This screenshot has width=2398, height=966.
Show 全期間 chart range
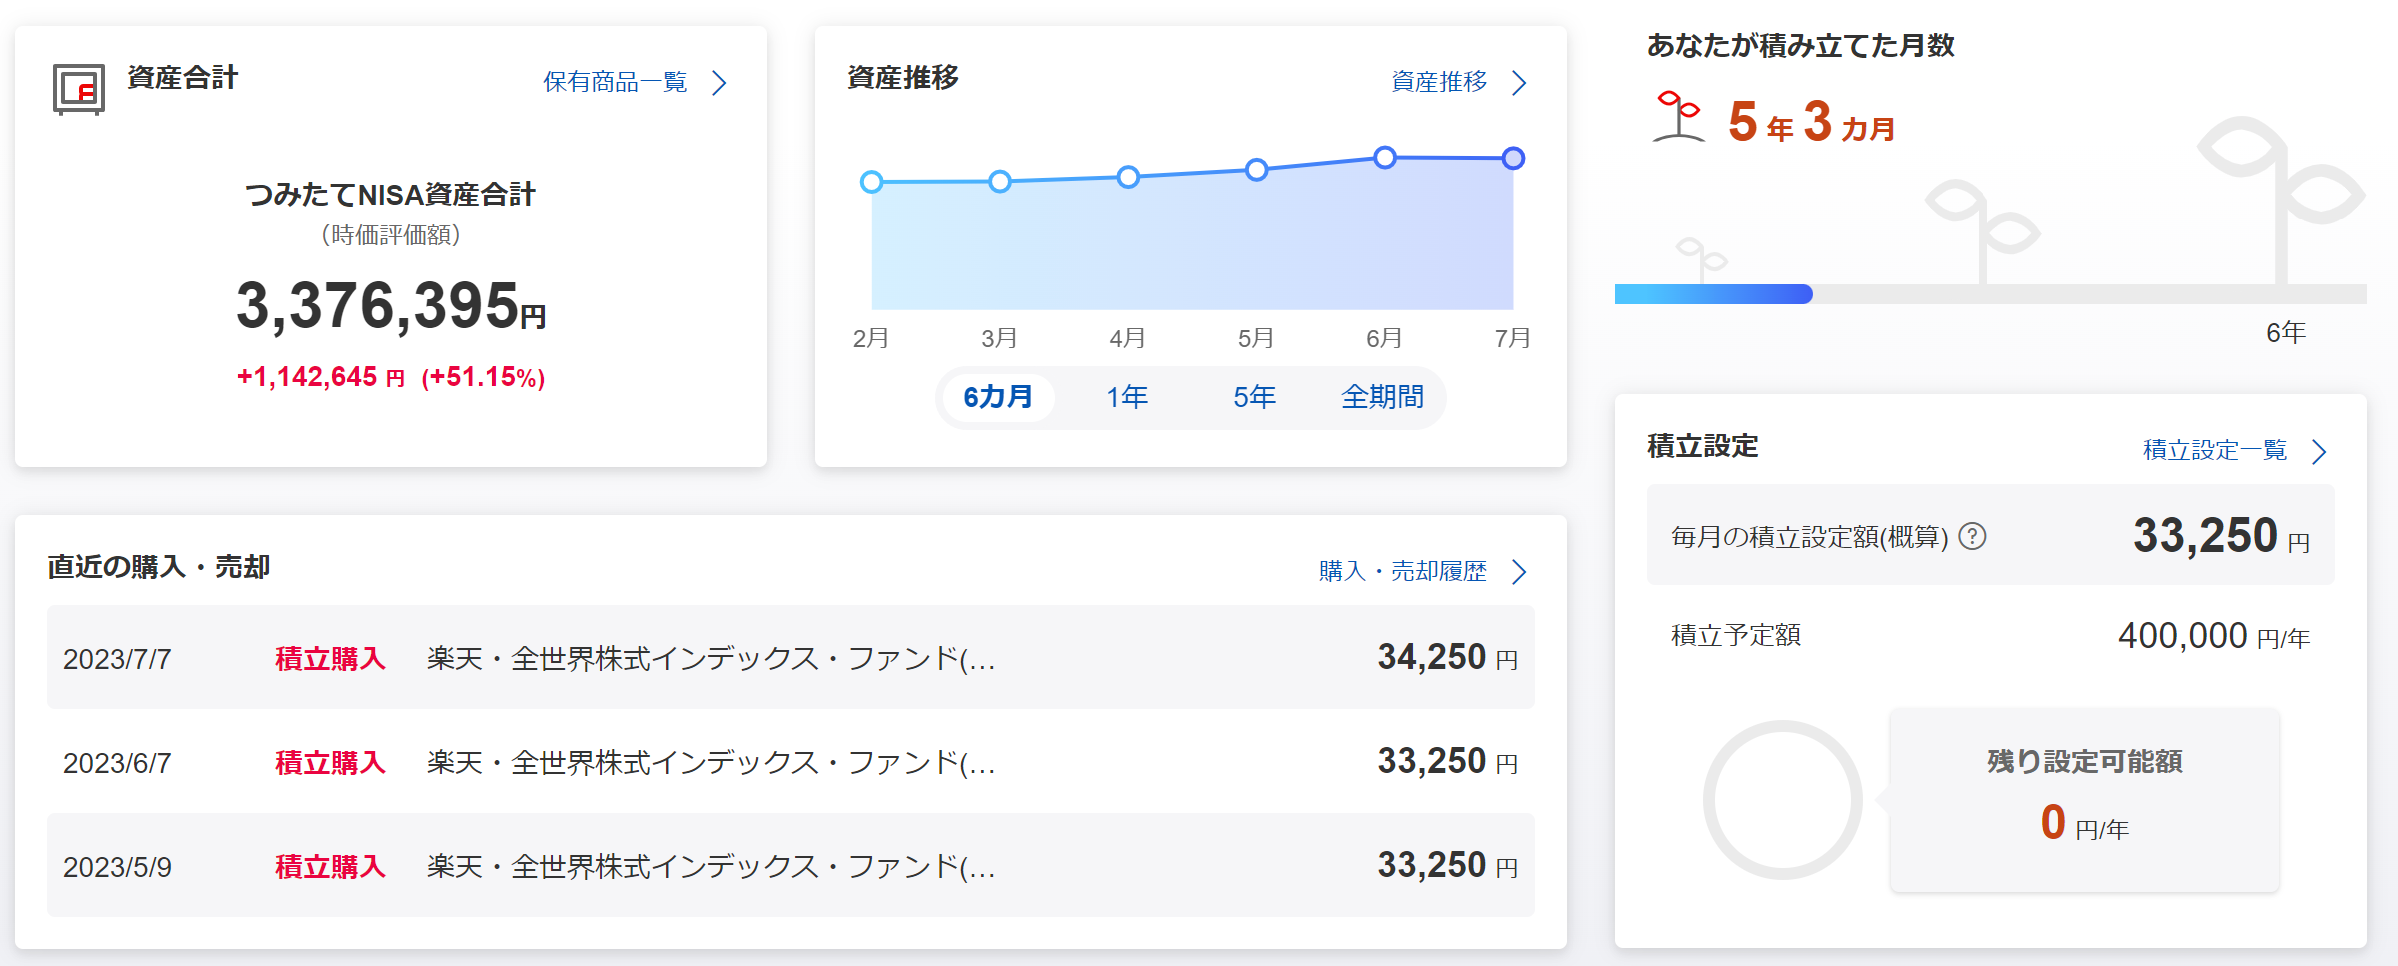pyautogui.click(x=1382, y=397)
